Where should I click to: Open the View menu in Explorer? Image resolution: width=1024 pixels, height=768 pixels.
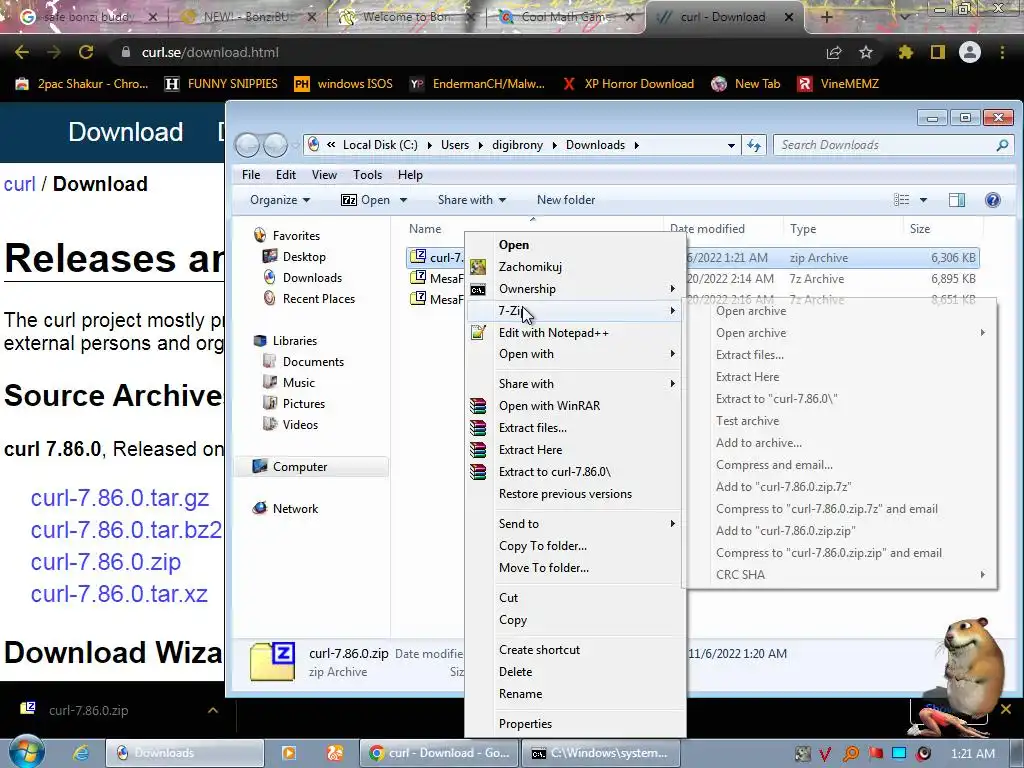tap(324, 175)
